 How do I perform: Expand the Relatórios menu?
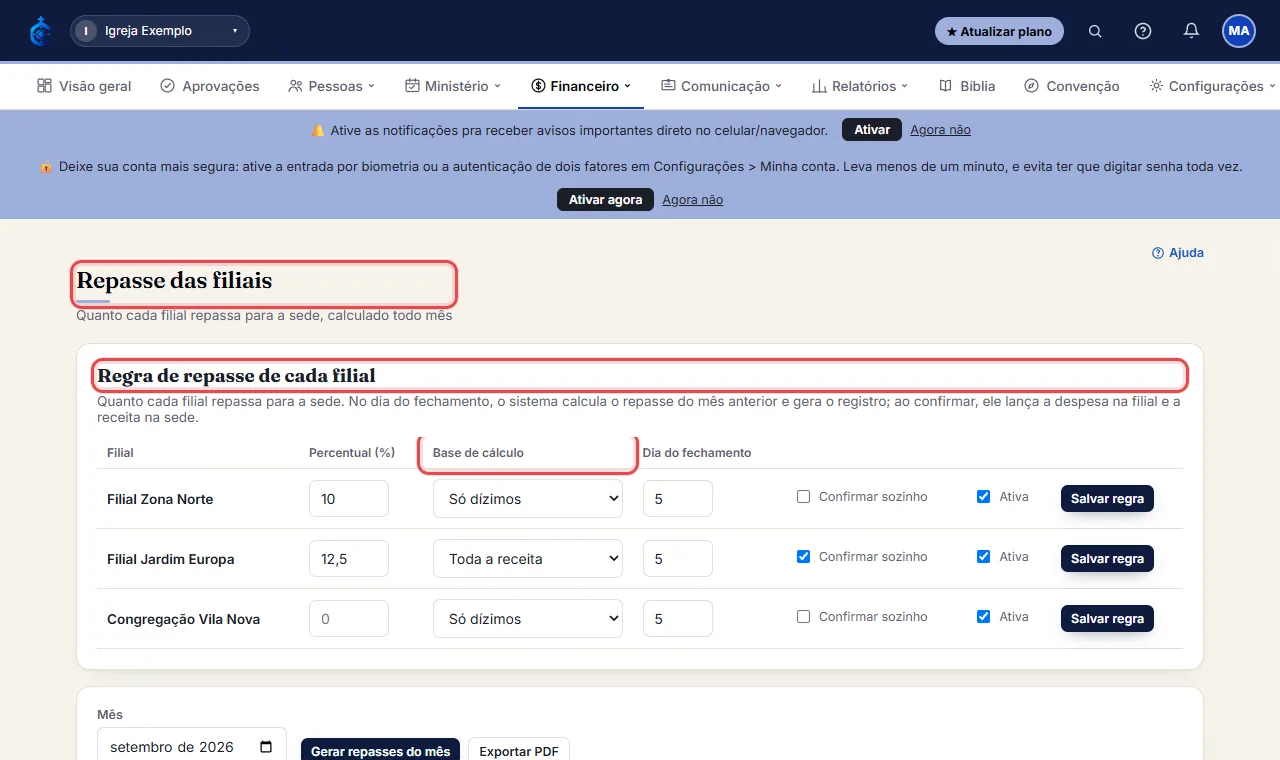860,86
